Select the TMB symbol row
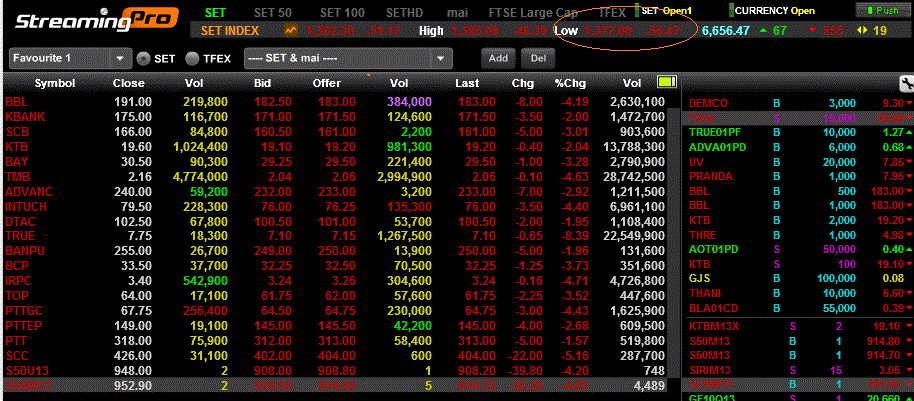914x401 pixels. [335, 176]
